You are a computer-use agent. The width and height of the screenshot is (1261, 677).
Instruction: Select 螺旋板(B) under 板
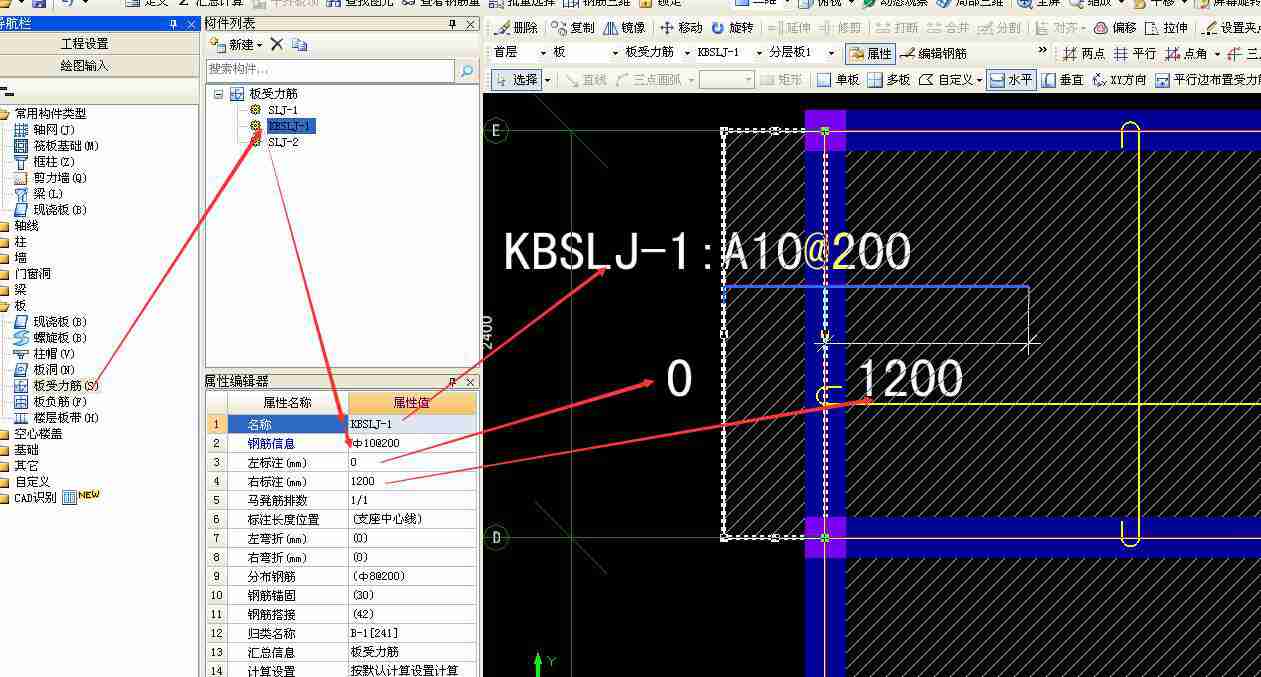pos(51,337)
